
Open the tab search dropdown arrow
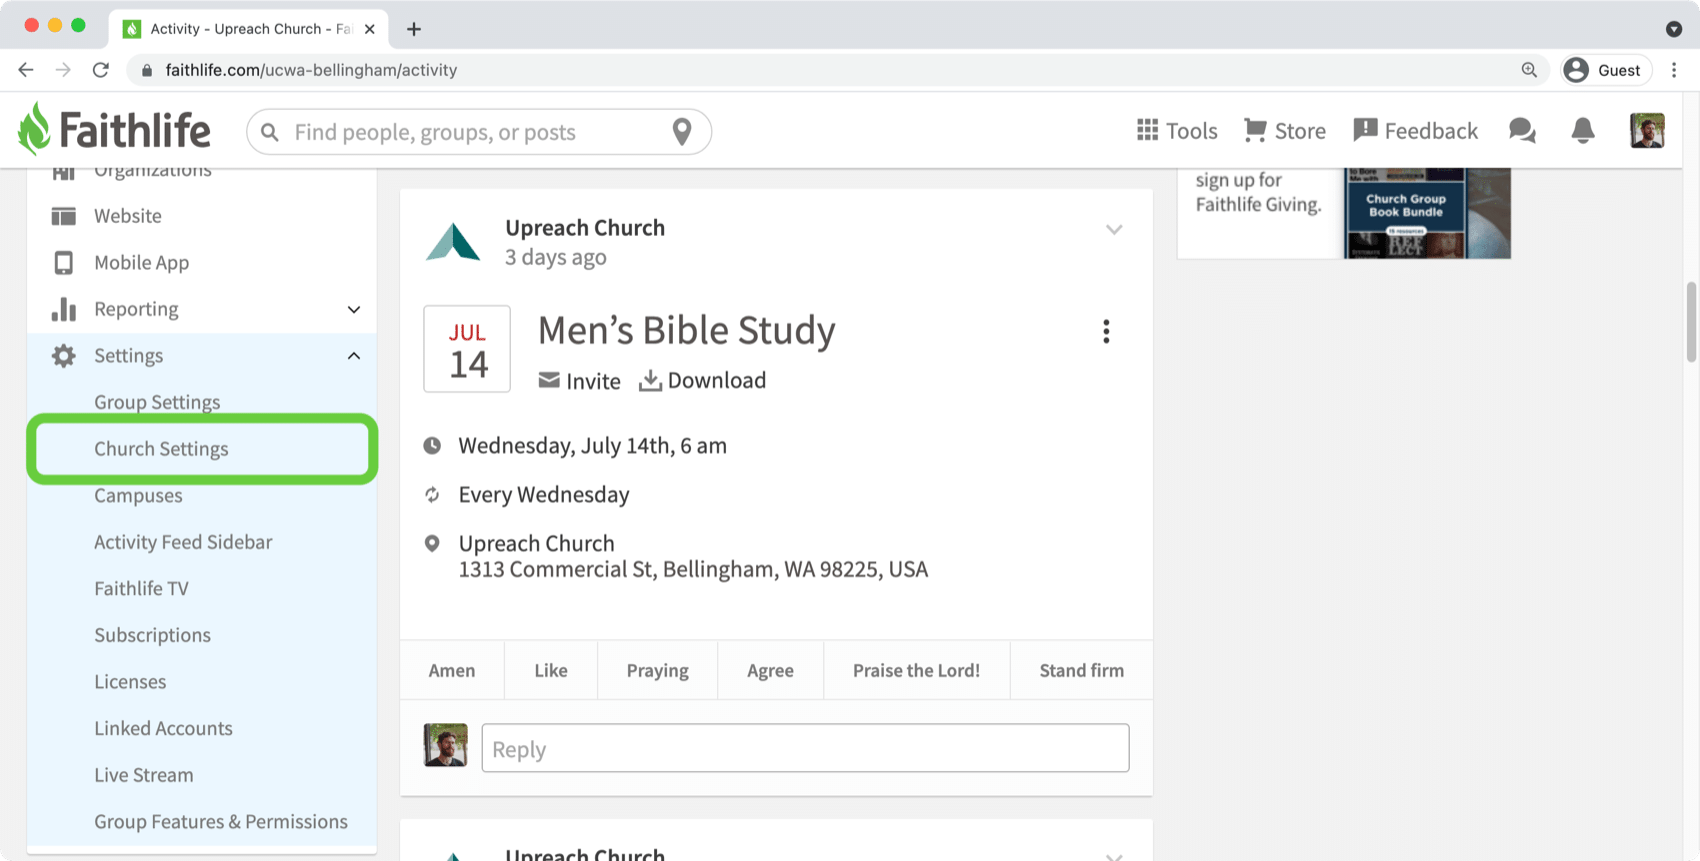(x=1674, y=29)
